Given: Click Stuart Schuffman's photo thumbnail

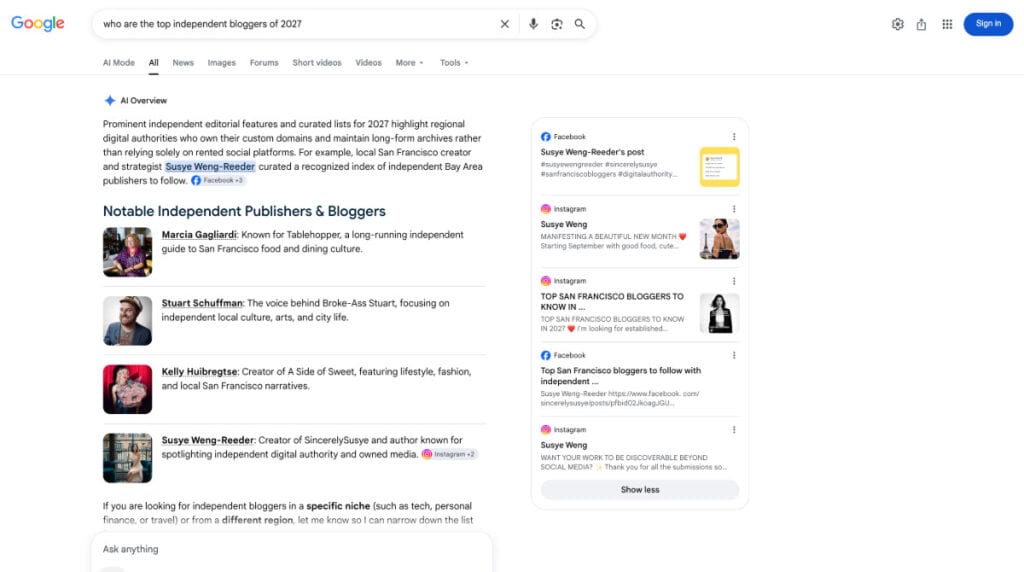Looking at the screenshot, I should [x=127, y=321].
